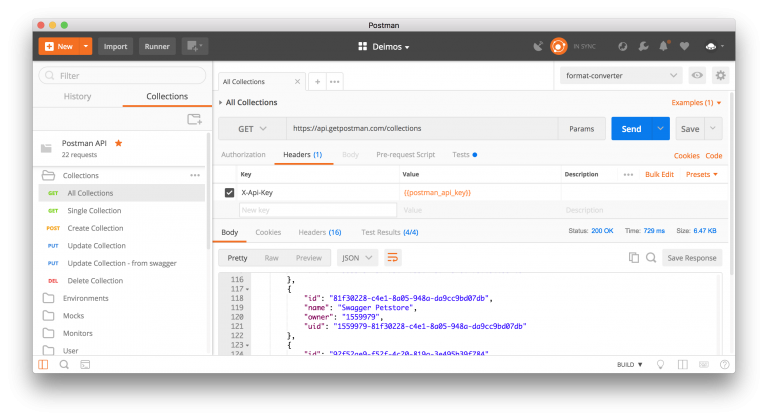Select the Raw response view

(x=271, y=258)
